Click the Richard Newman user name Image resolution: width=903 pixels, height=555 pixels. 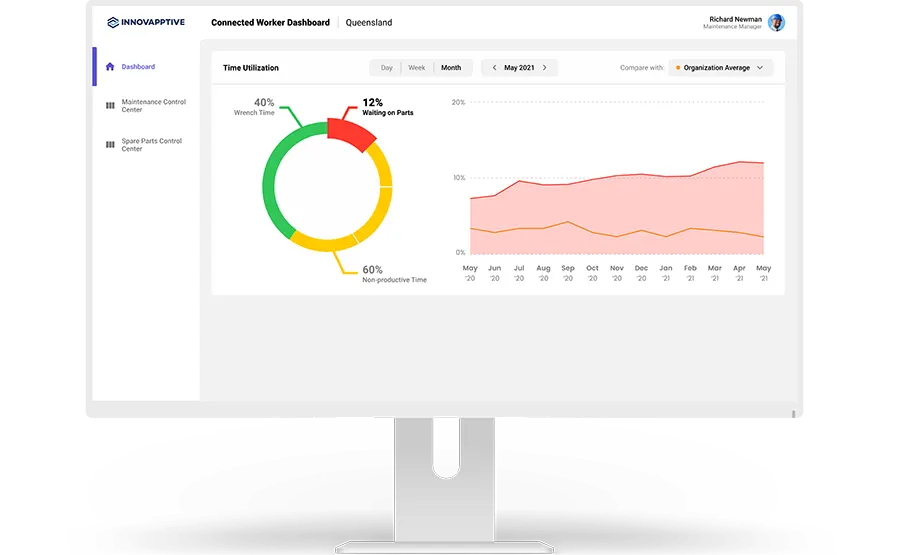click(735, 20)
